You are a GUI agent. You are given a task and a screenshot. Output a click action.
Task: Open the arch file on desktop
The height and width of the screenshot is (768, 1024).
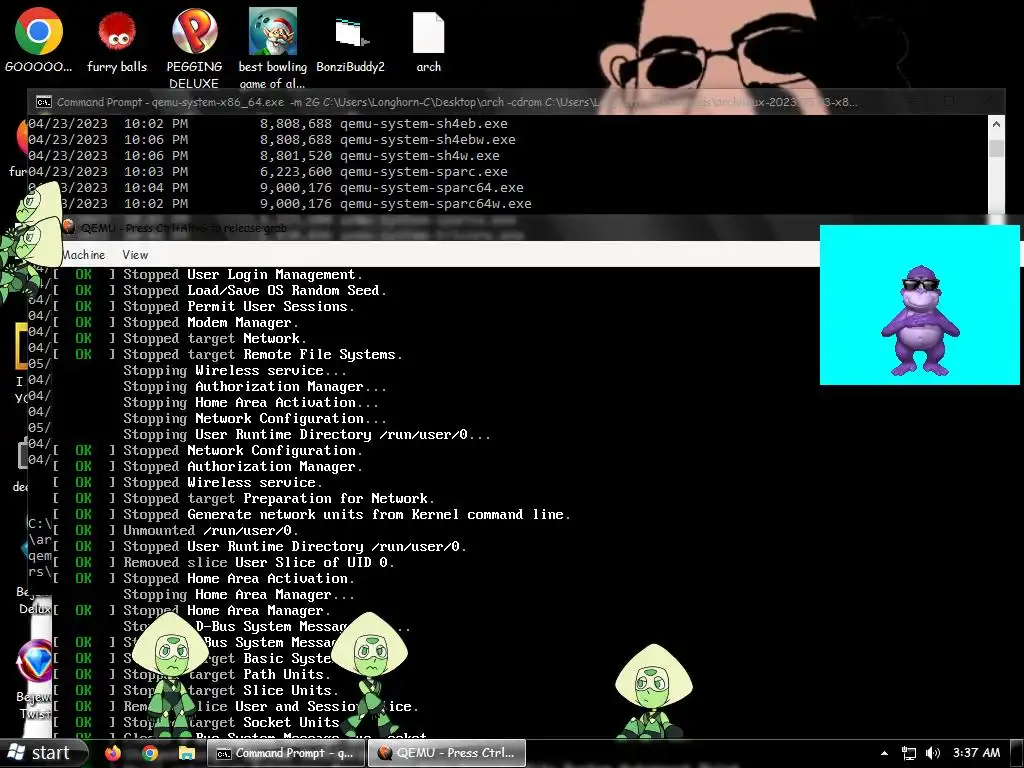click(428, 42)
